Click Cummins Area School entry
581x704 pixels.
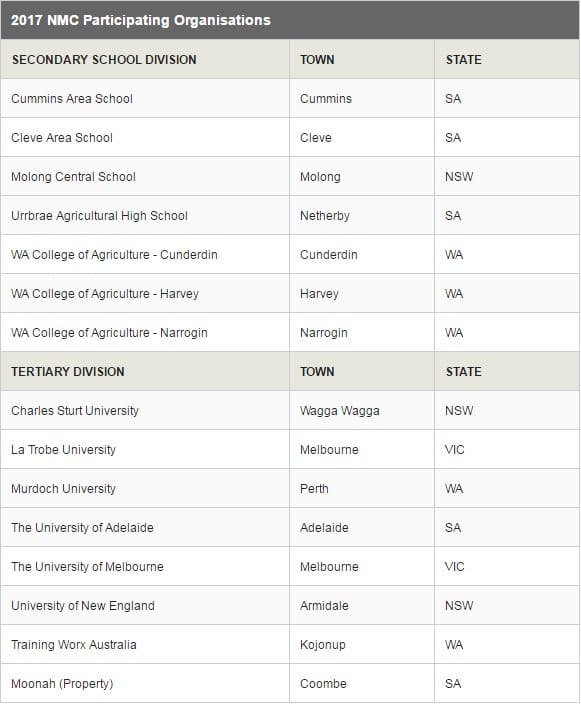click(72, 99)
